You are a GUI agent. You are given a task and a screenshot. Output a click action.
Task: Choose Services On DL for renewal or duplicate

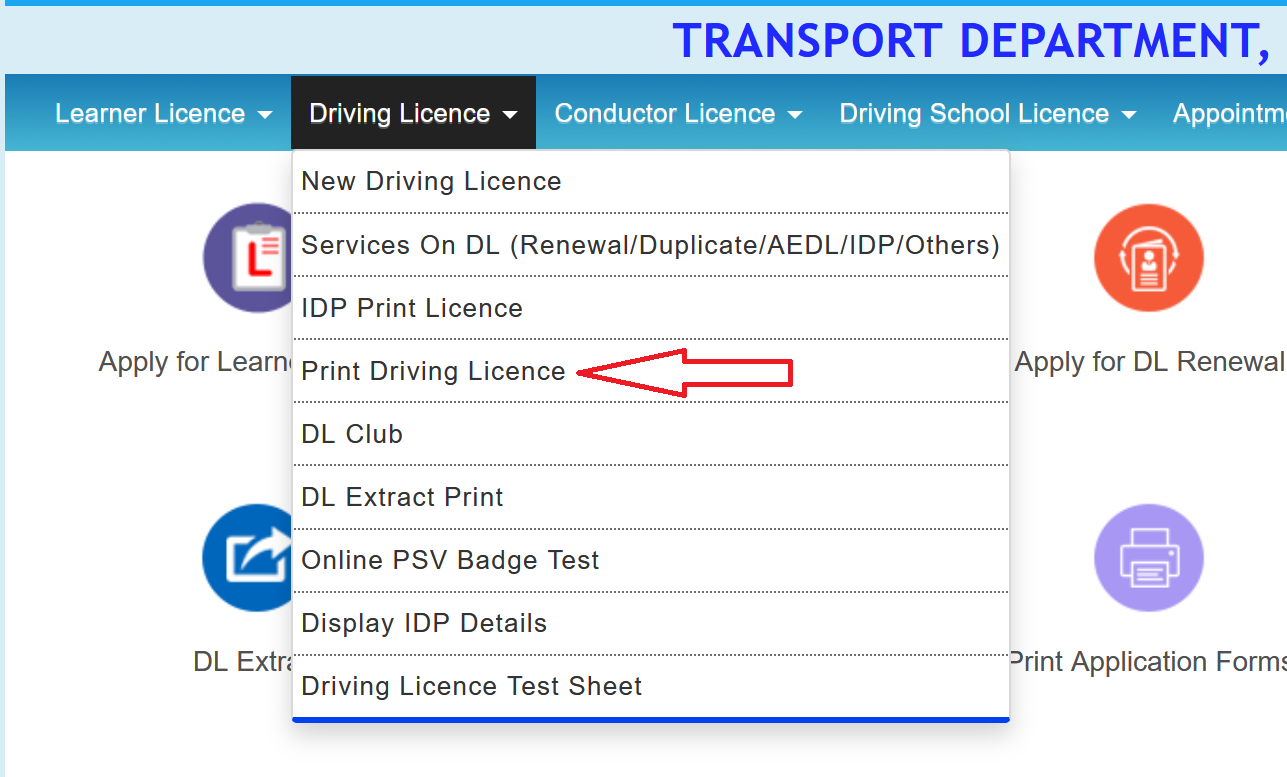650,244
